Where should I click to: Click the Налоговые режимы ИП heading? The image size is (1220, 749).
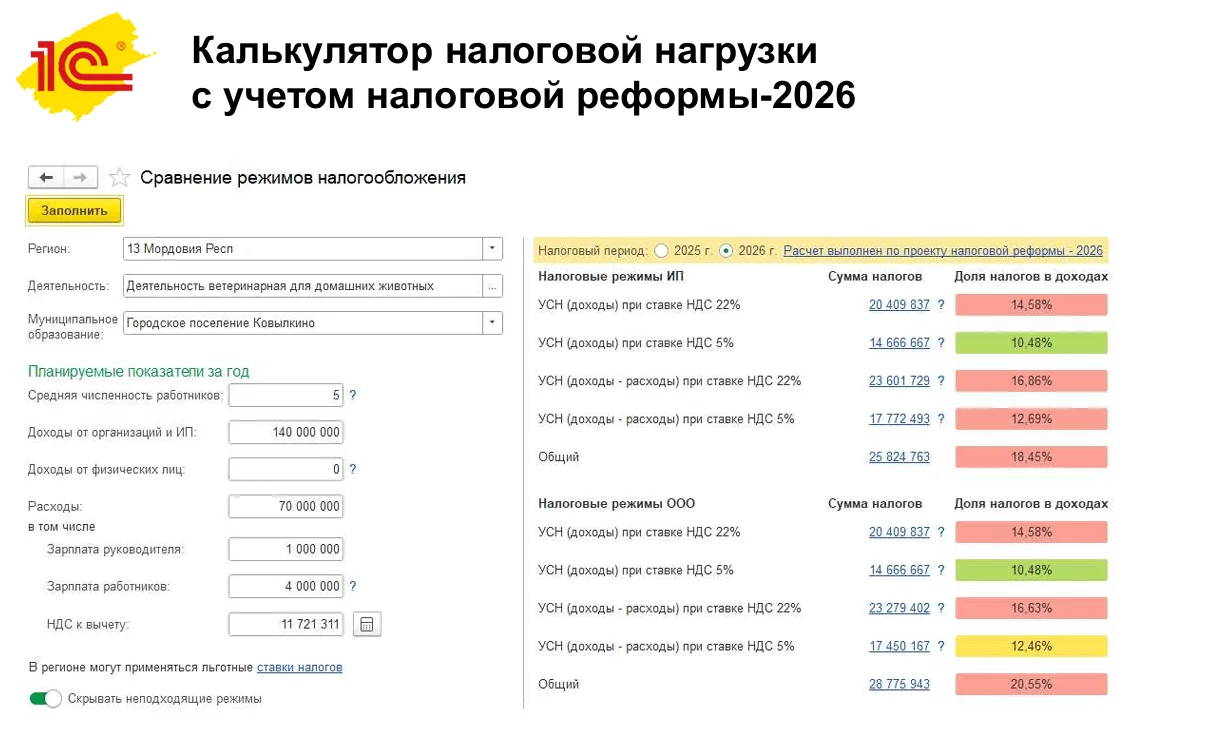point(611,276)
